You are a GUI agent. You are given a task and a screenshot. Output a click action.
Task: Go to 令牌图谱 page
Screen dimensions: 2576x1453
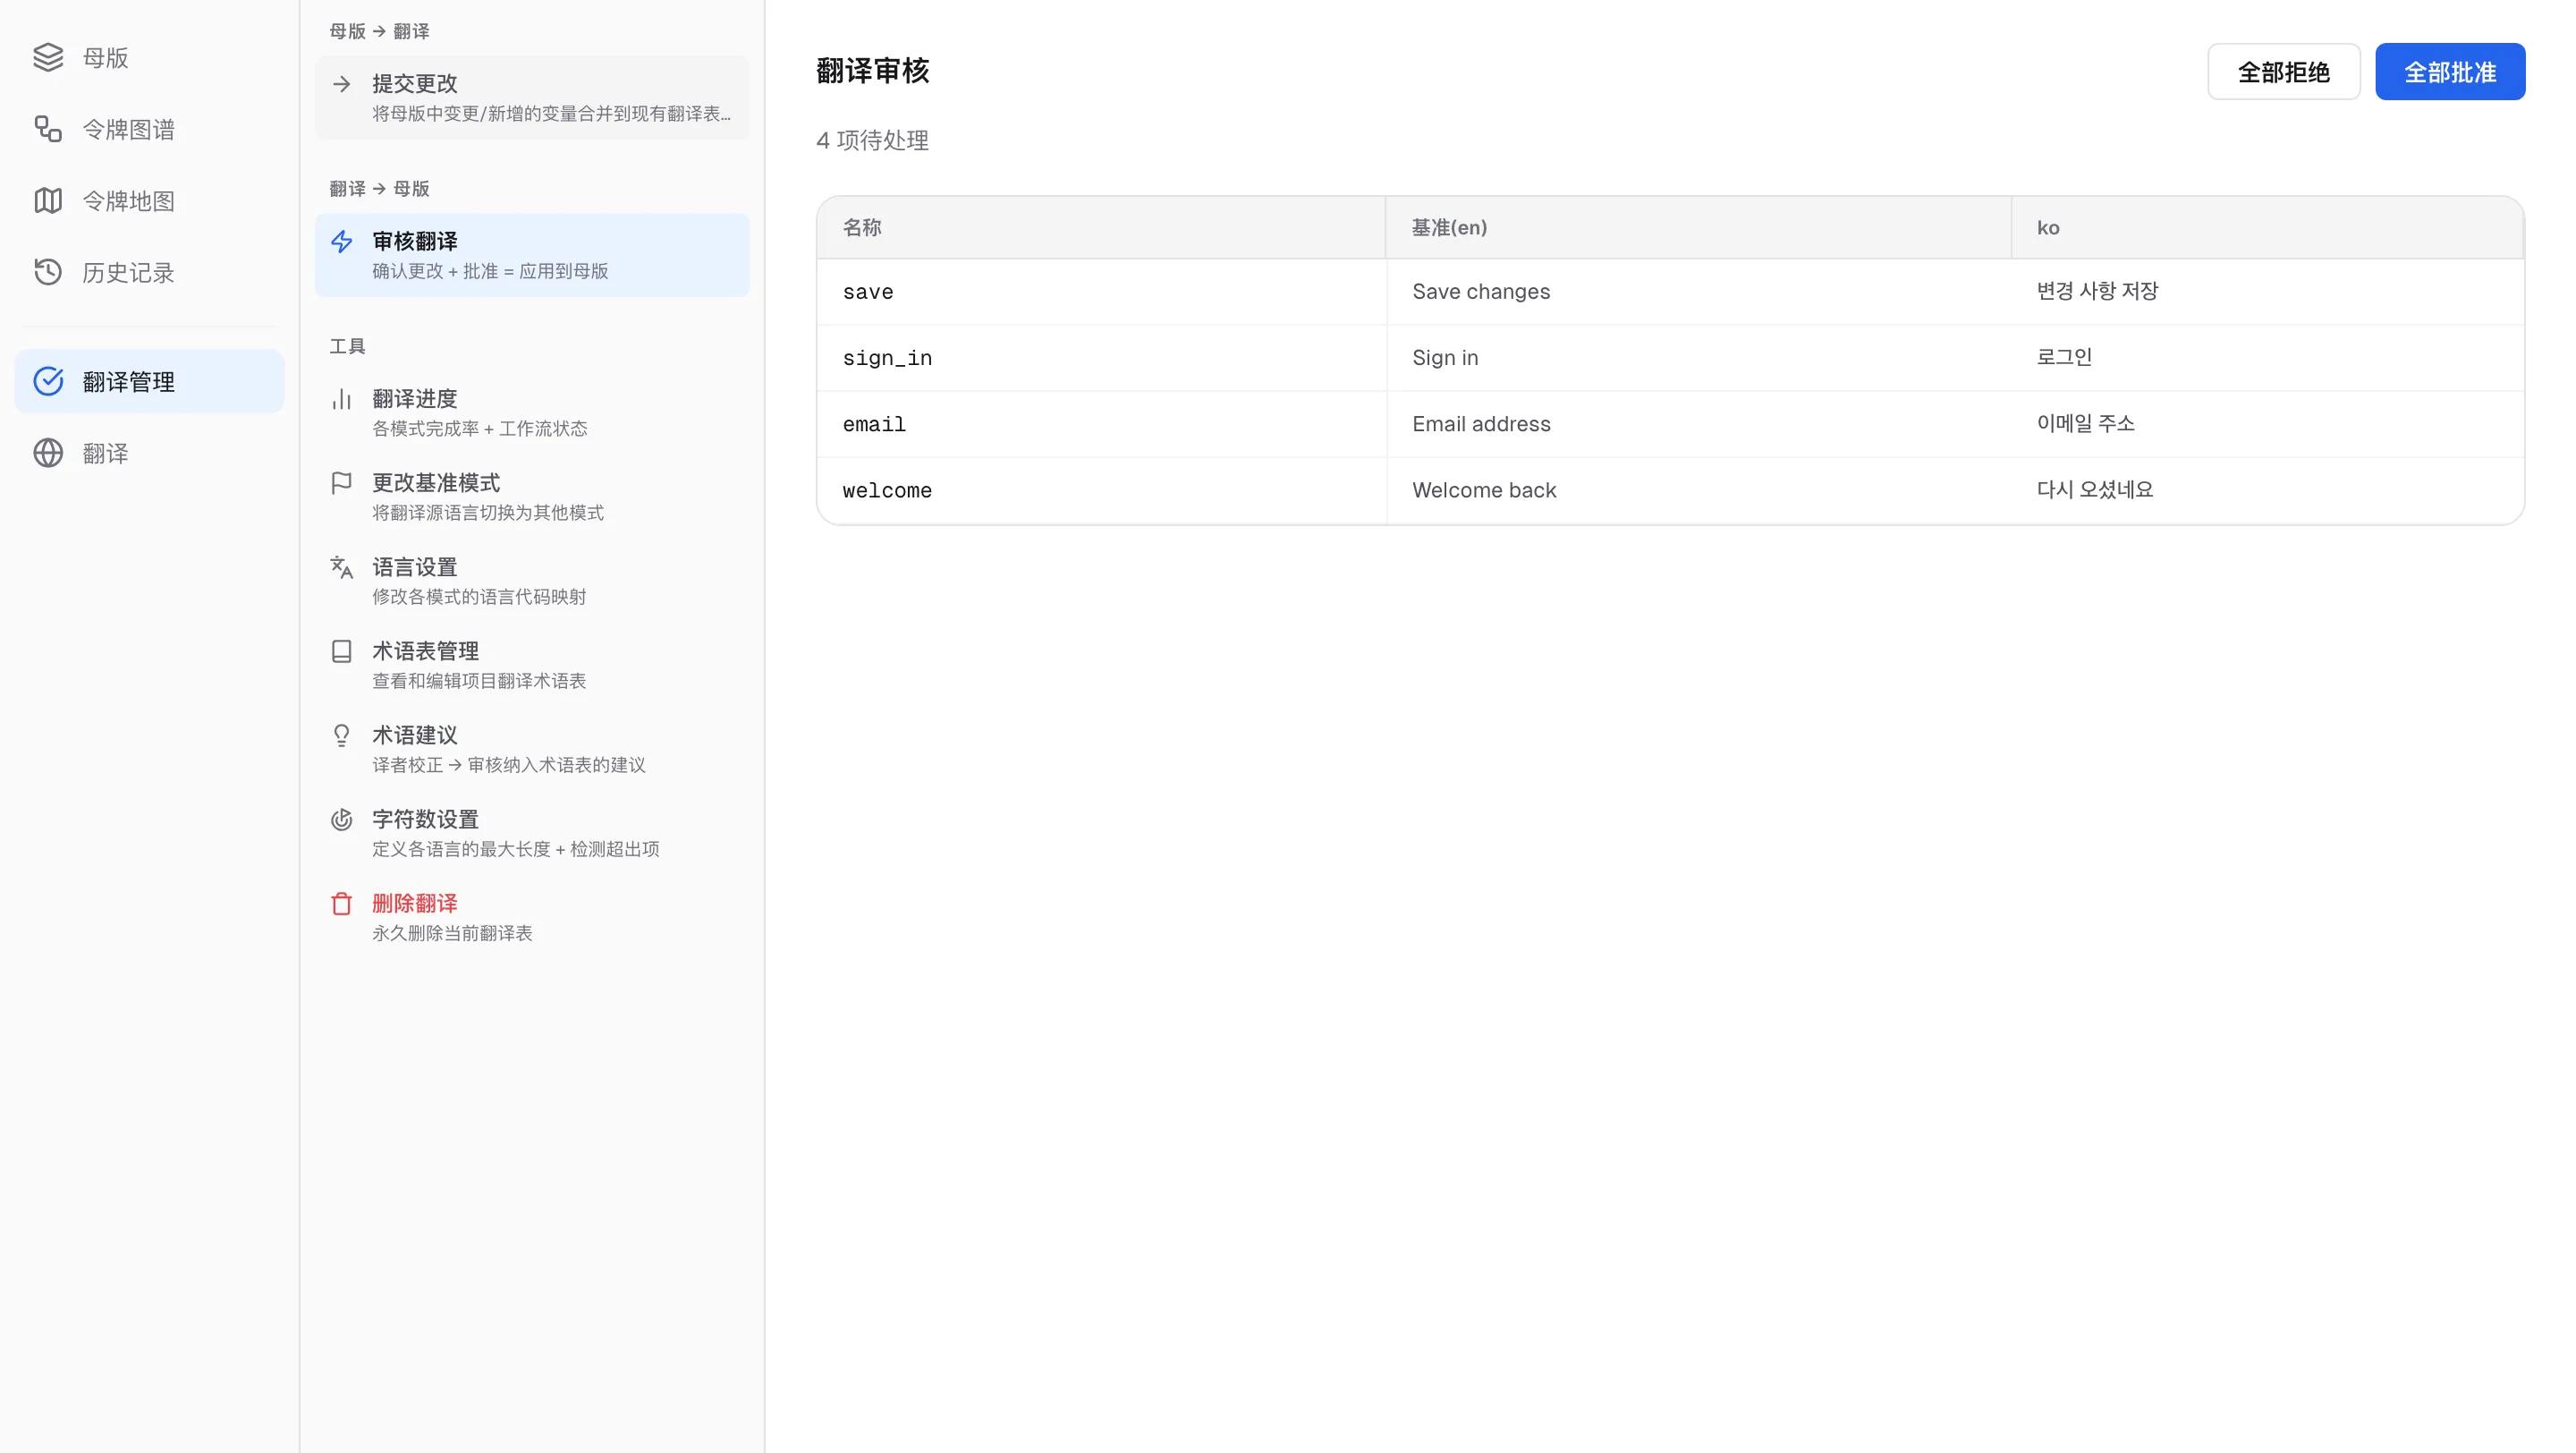tap(149, 129)
